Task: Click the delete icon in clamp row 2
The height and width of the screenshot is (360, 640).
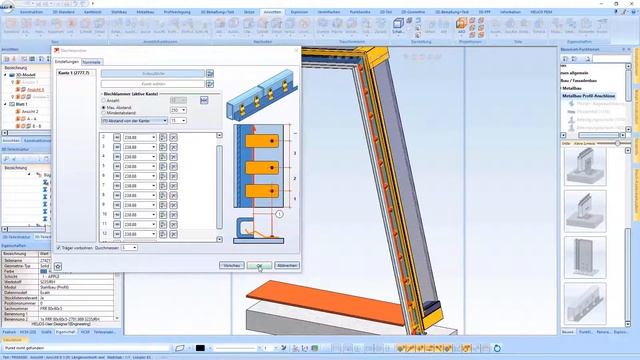Action: [x=173, y=137]
